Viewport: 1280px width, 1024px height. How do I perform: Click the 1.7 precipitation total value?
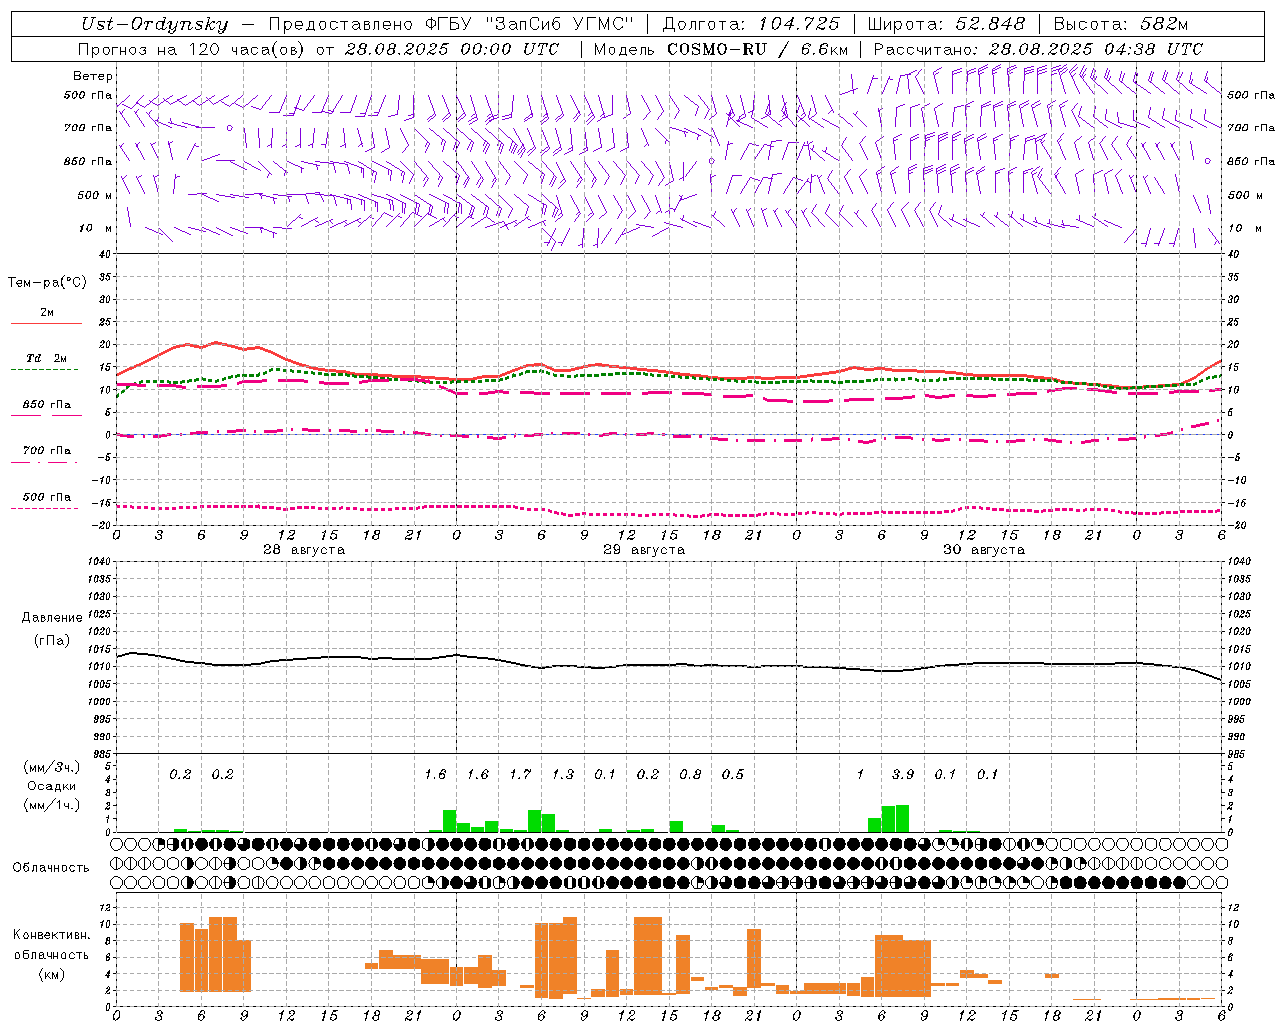pos(520,774)
